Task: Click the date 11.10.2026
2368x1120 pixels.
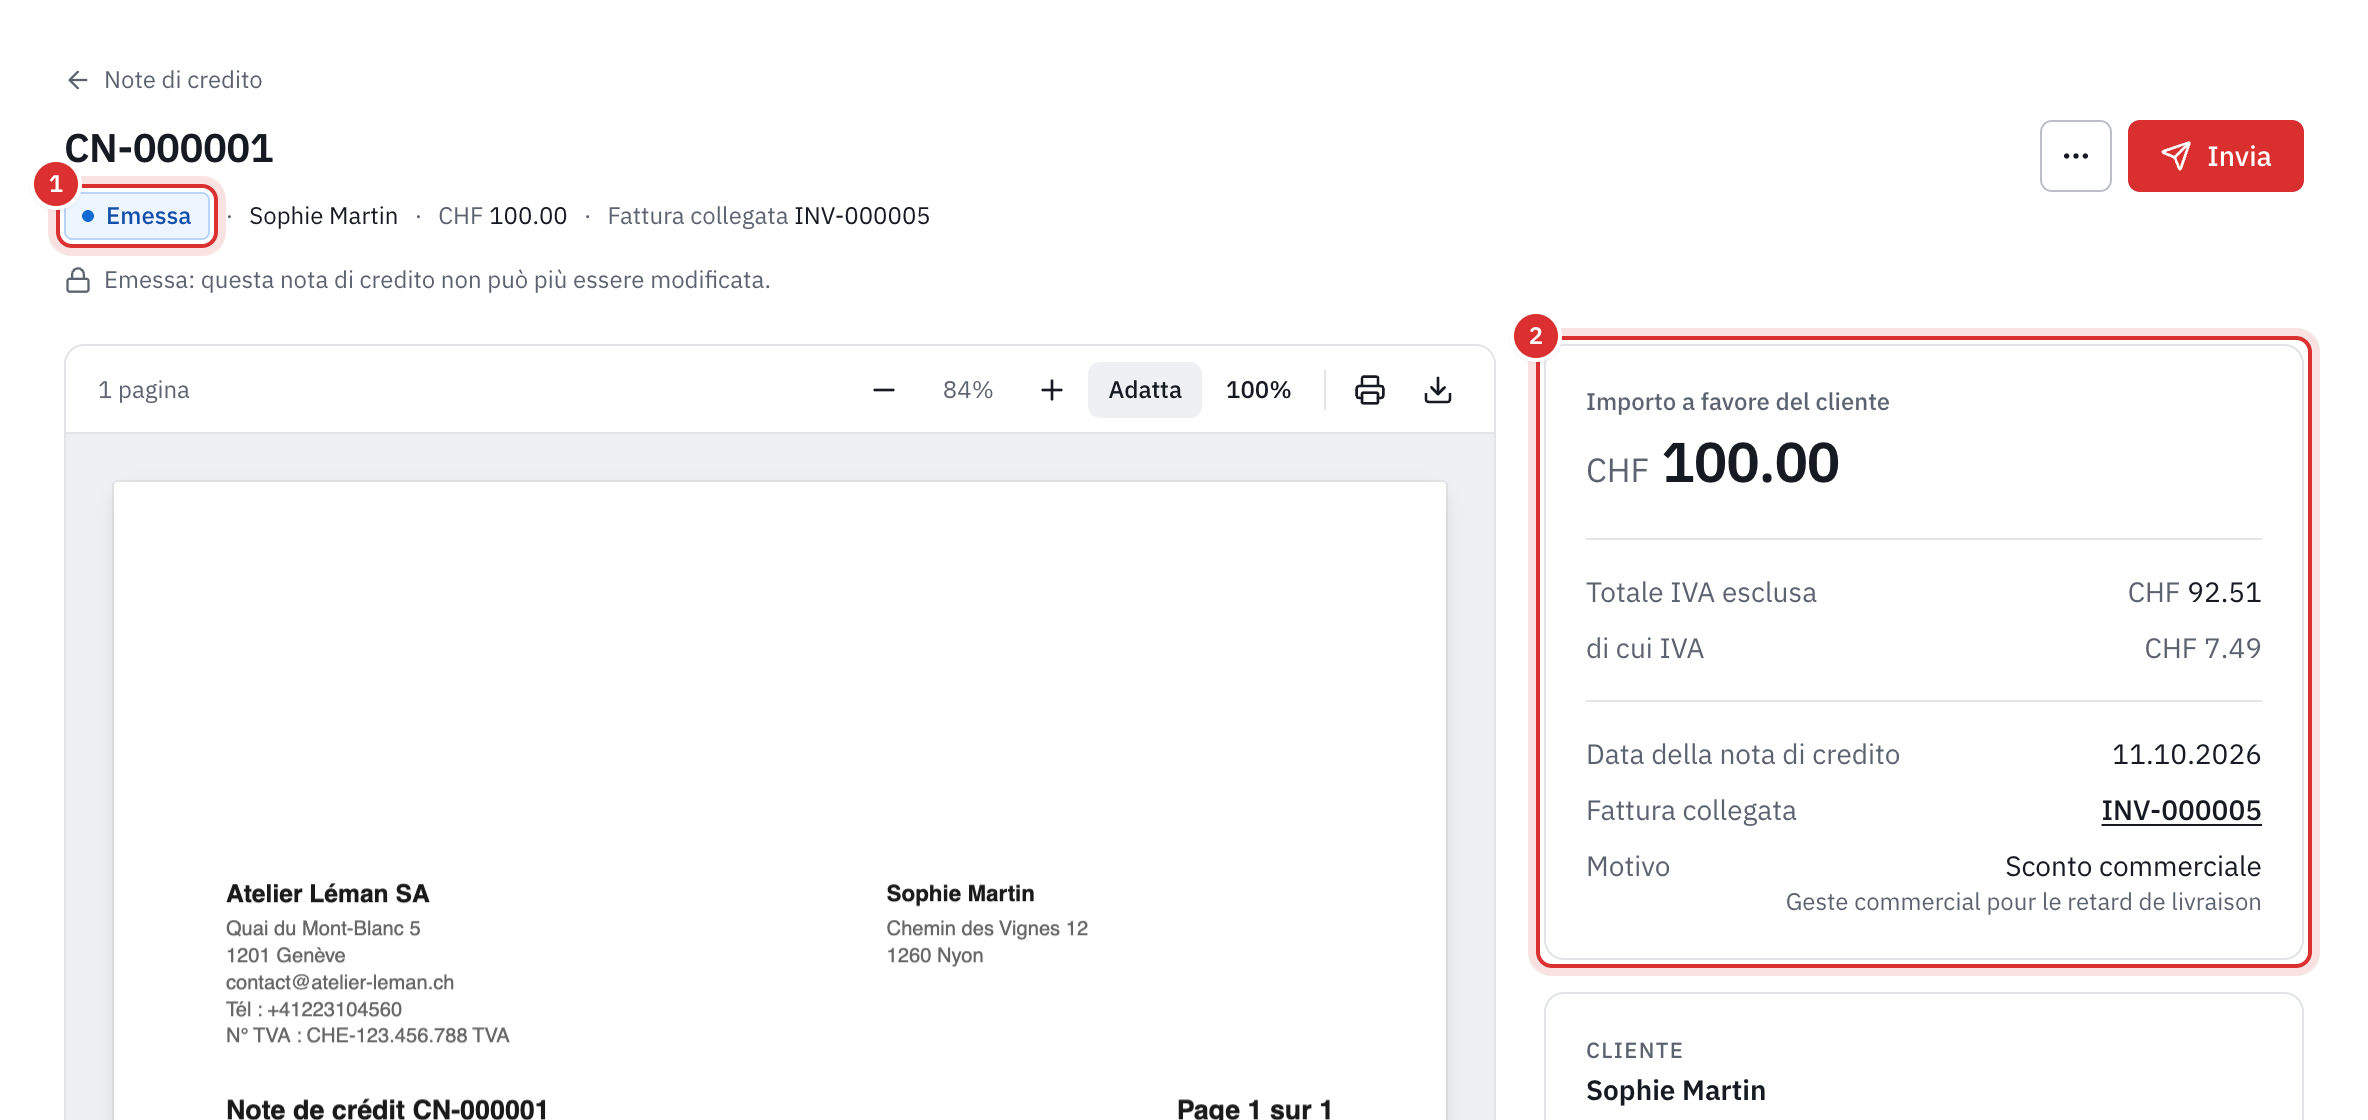Action: point(2186,755)
